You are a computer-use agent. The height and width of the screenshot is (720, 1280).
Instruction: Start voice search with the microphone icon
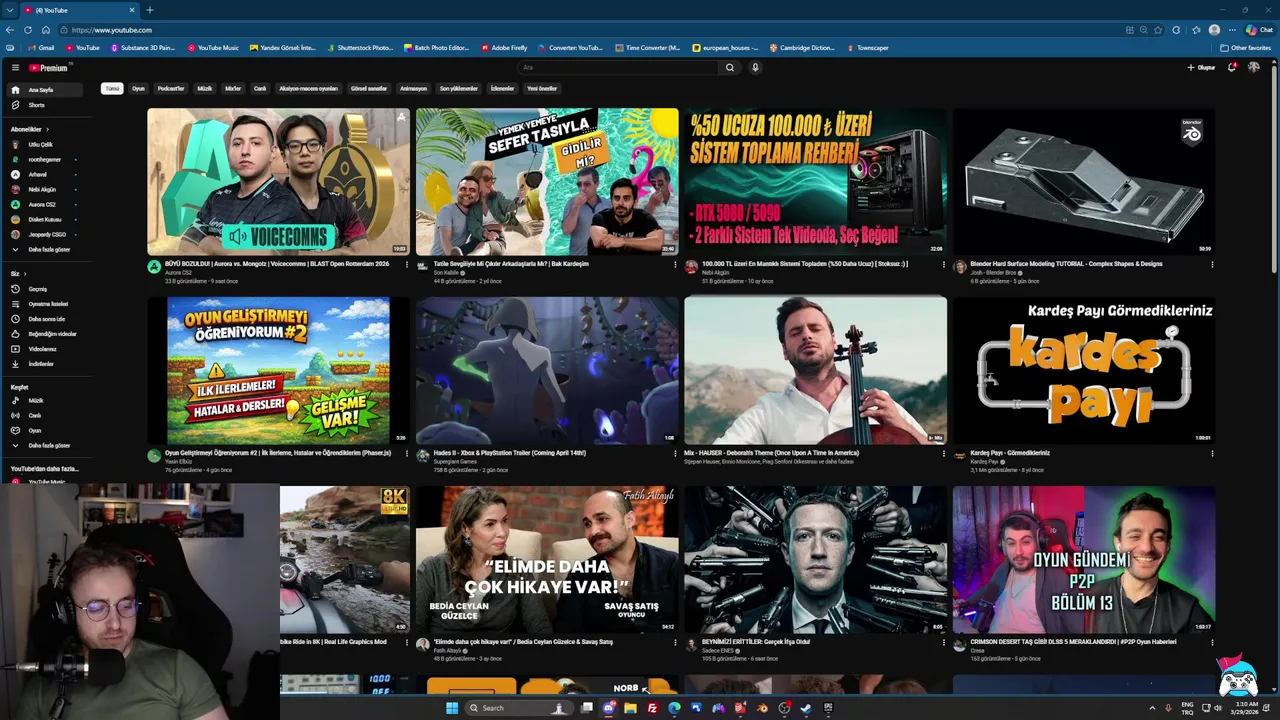click(755, 68)
